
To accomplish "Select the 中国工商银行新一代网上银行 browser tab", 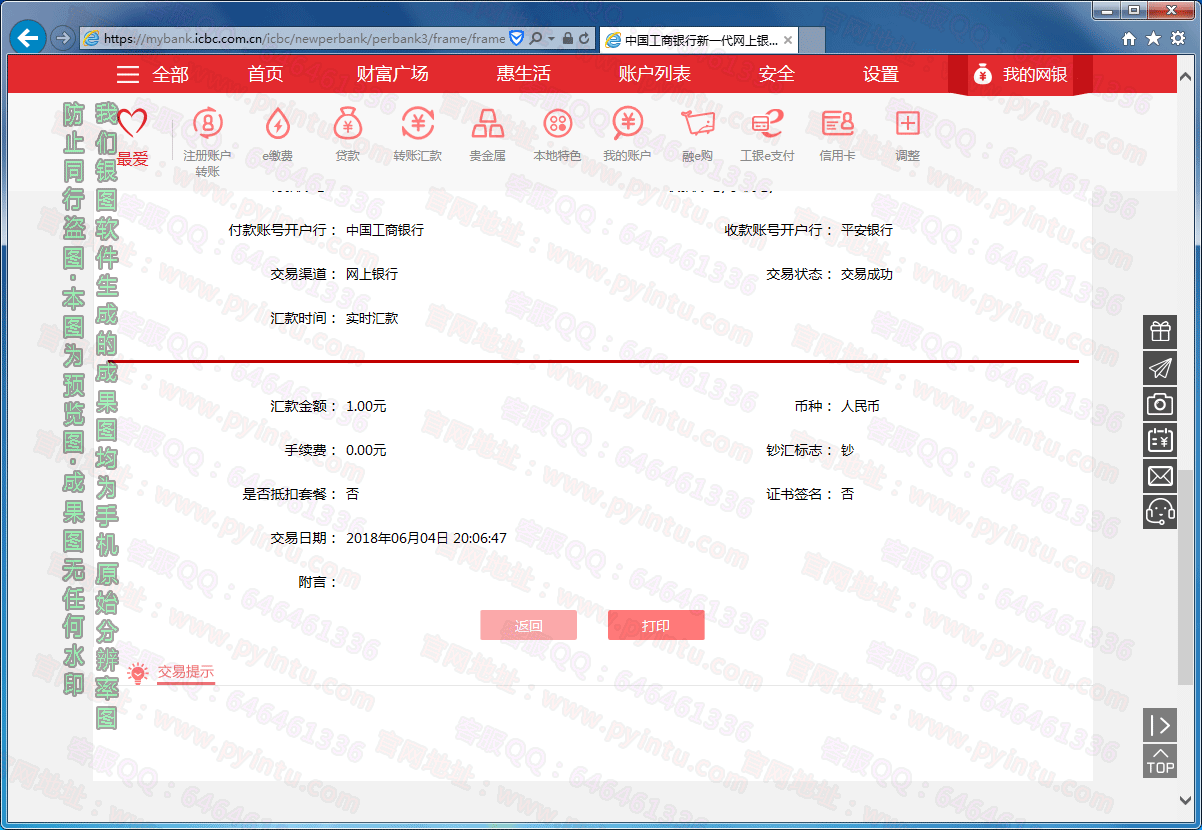I will (699, 40).
